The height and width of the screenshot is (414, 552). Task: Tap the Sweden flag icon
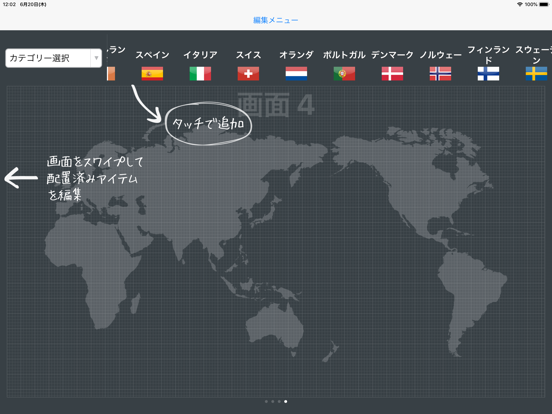coord(536,74)
